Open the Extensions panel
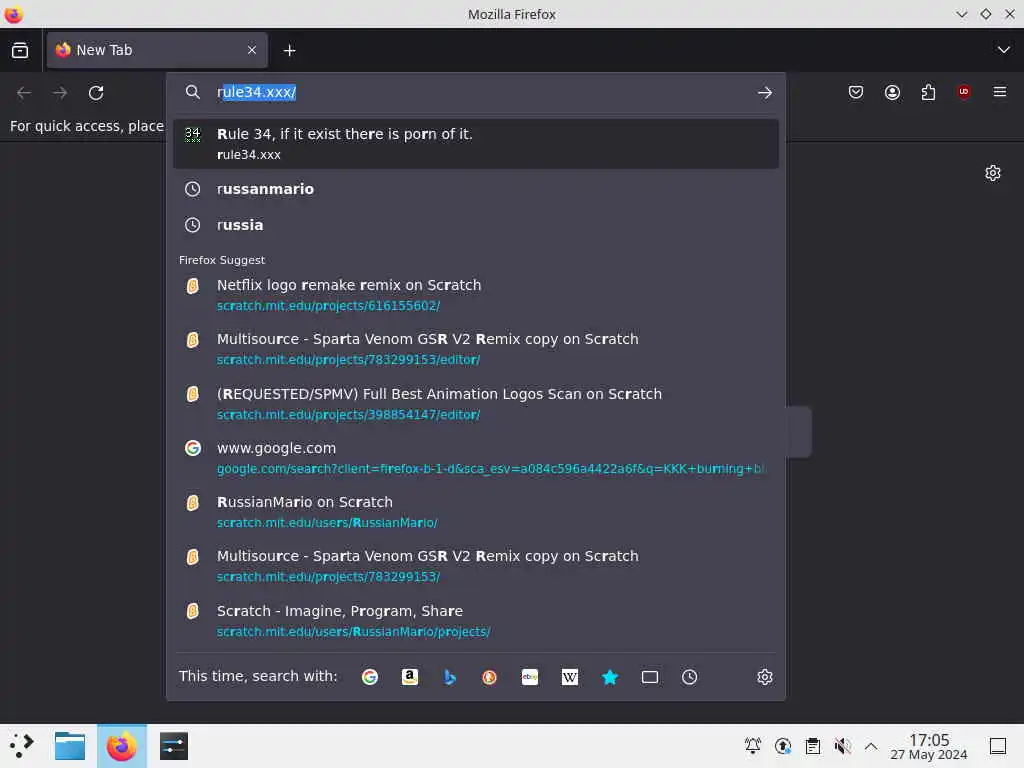 [x=928, y=93]
